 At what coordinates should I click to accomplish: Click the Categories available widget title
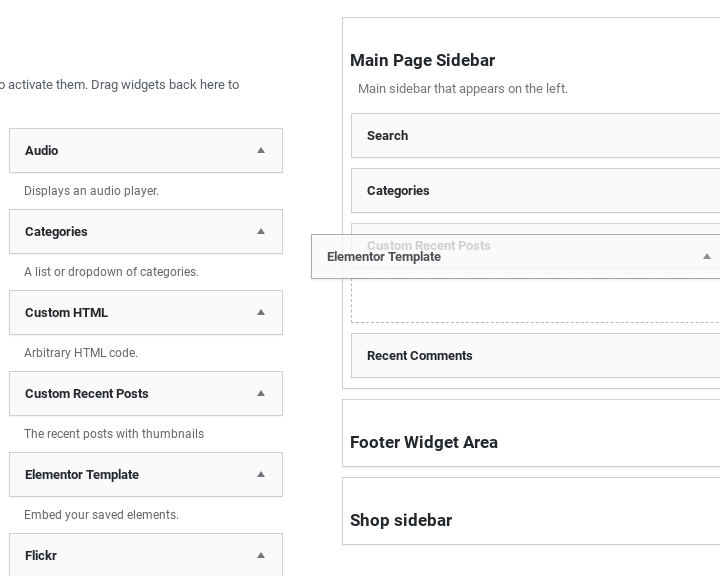pos(56,232)
